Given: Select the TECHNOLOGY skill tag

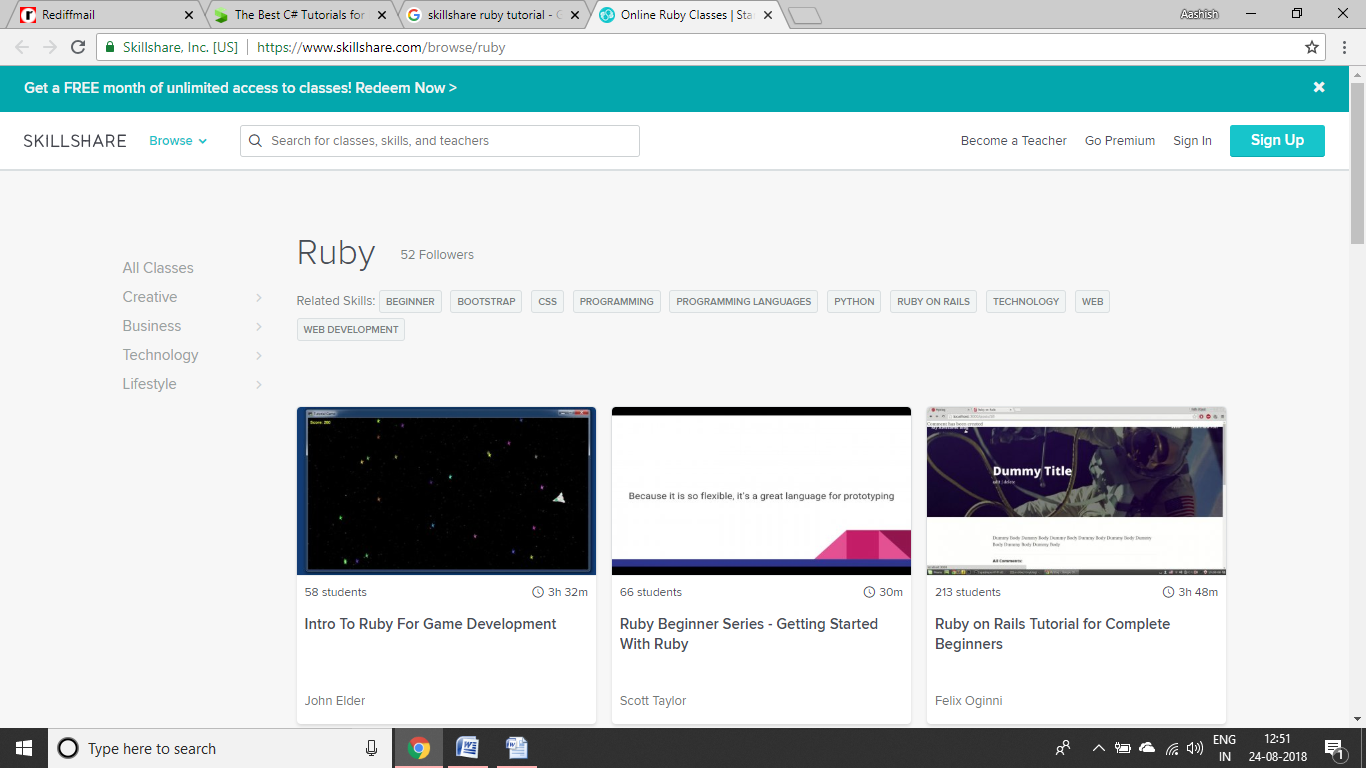Looking at the screenshot, I should pos(1026,301).
